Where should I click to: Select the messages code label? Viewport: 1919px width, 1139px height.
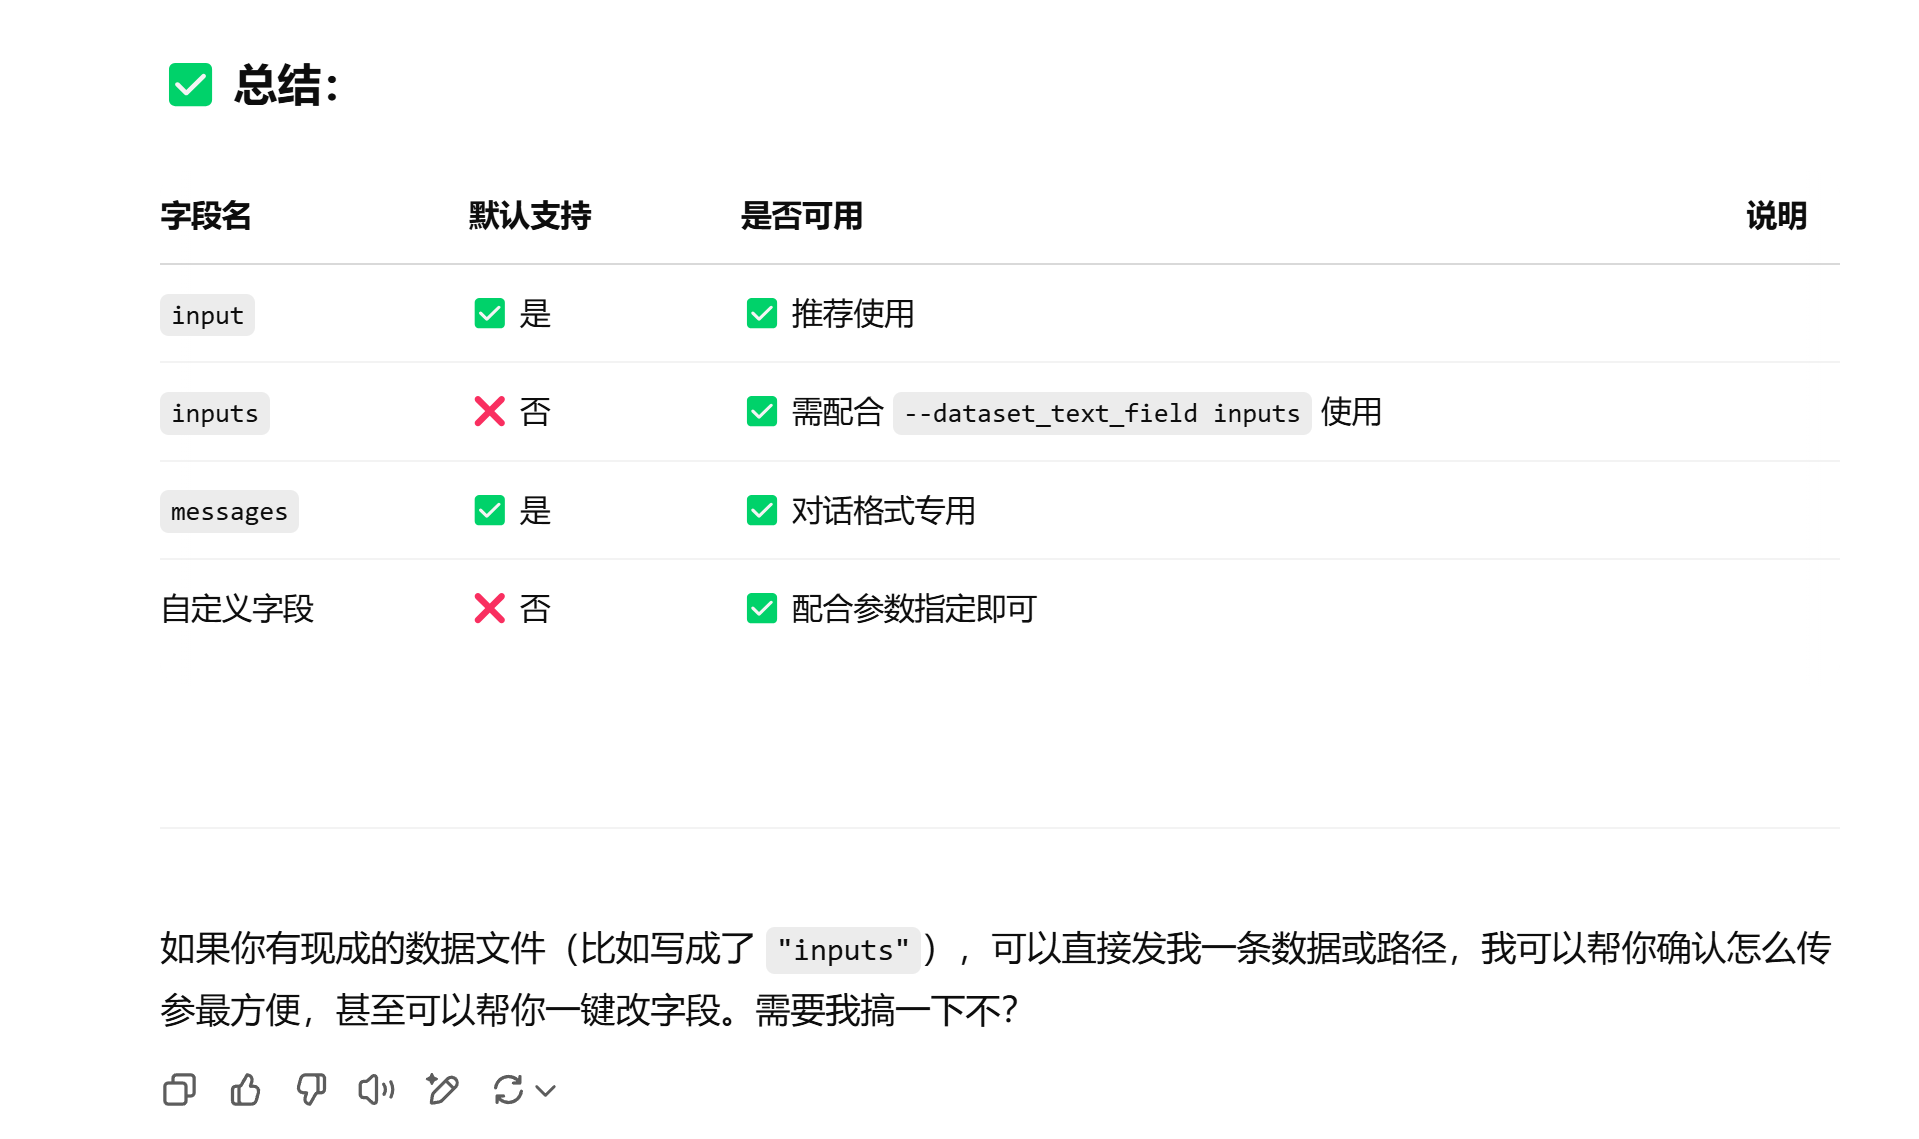coord(229,511)
